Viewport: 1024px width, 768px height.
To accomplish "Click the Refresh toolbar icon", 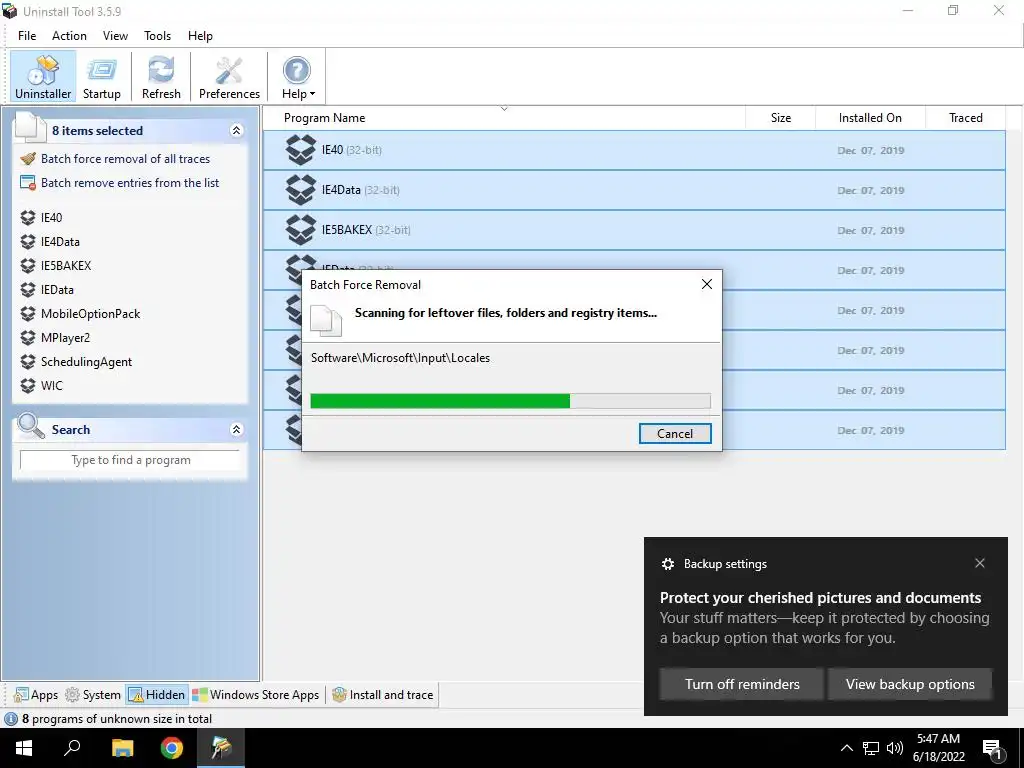I will point(161,77).
